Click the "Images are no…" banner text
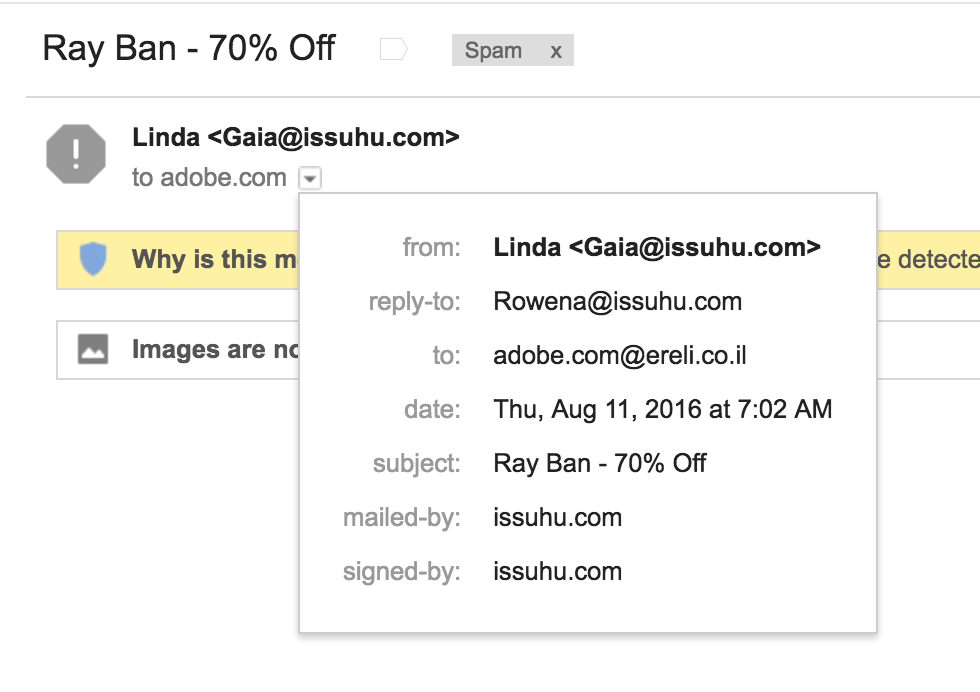Image resolution: width=980 pixels, height=692 pixels. click(213, 350)
